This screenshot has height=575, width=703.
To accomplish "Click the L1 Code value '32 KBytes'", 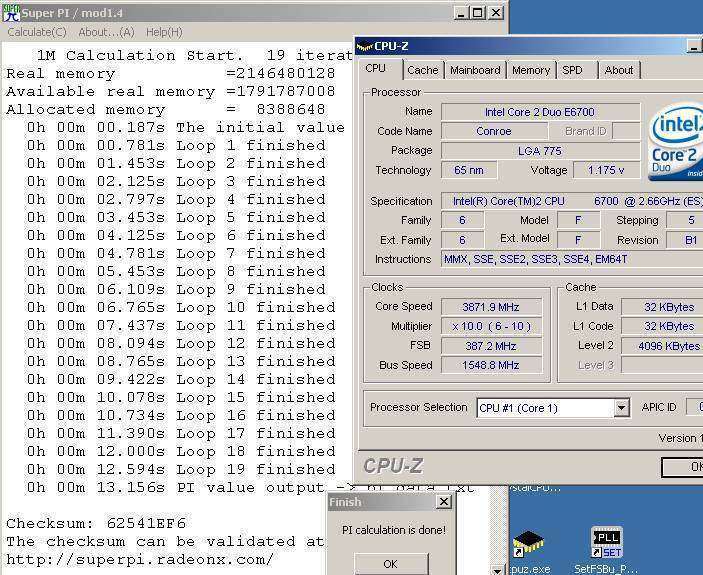I will pyautogui.click(x=662, y=326).
